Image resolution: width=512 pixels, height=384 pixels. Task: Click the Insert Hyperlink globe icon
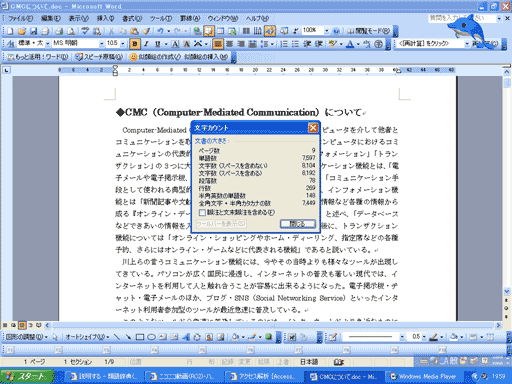(x=197, y=31)
